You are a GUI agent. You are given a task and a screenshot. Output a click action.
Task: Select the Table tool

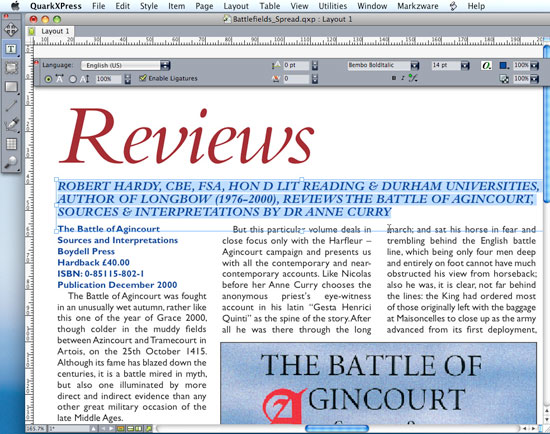pyautogui.click(x=11, y=144)
